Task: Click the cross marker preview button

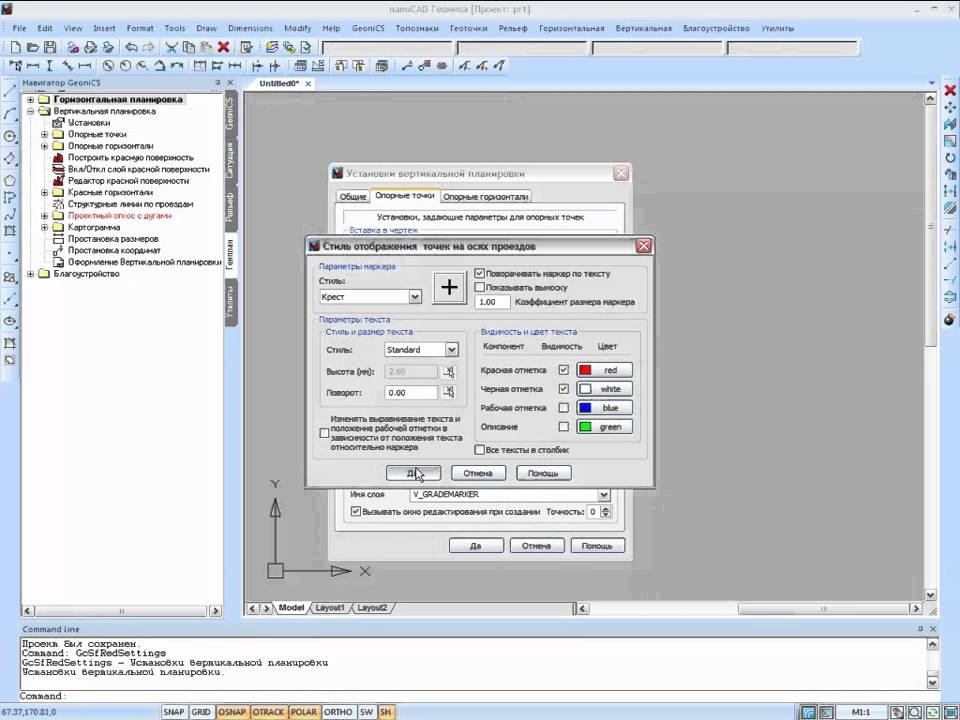Action: click(449, 288)
